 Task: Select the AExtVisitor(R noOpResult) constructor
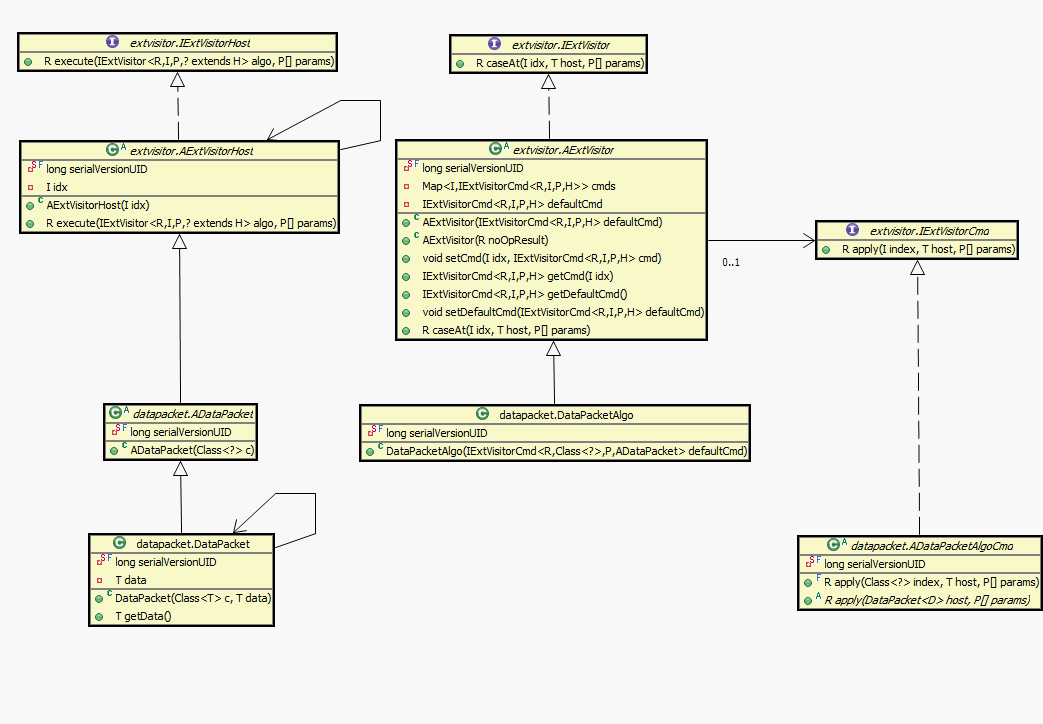[x=485, y=240]
